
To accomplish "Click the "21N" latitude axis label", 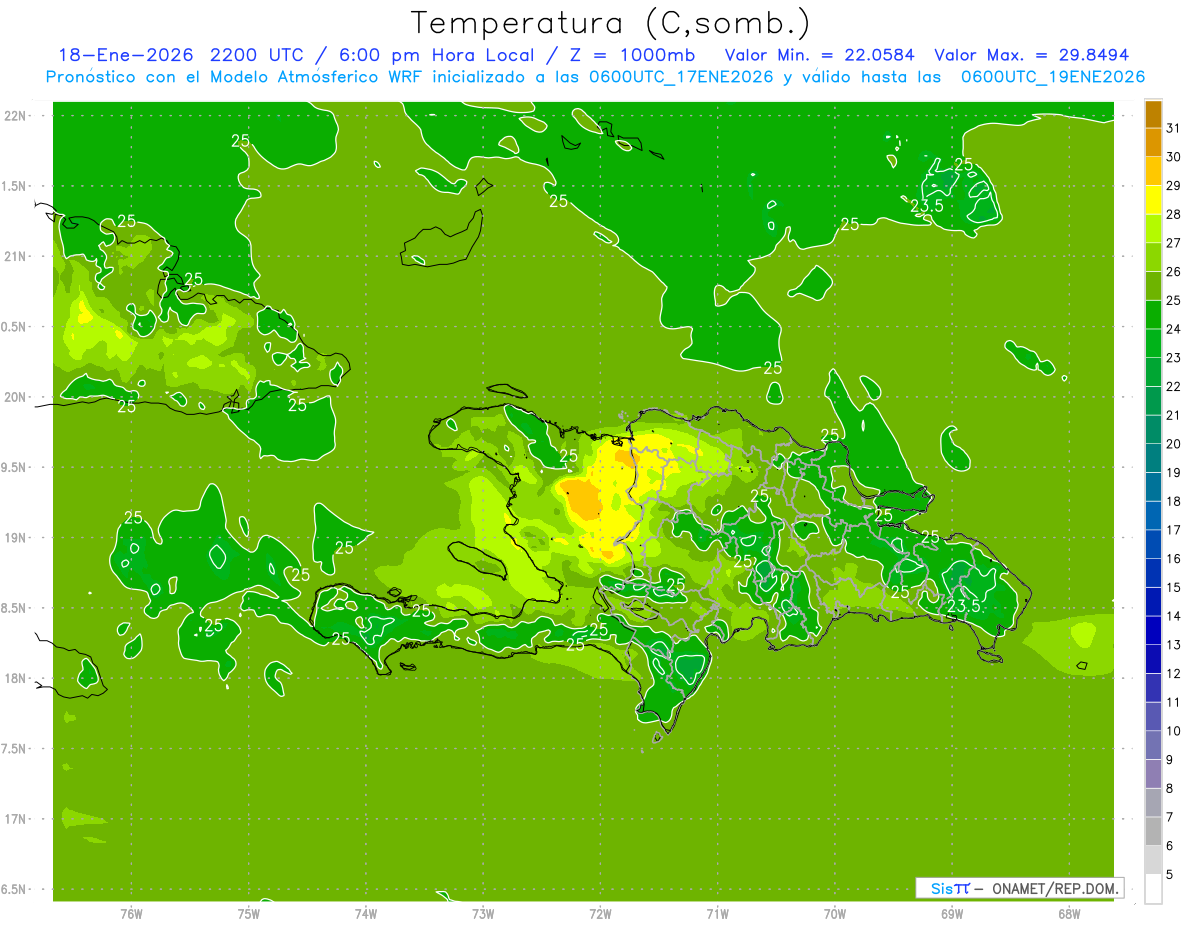I will 16,256.
